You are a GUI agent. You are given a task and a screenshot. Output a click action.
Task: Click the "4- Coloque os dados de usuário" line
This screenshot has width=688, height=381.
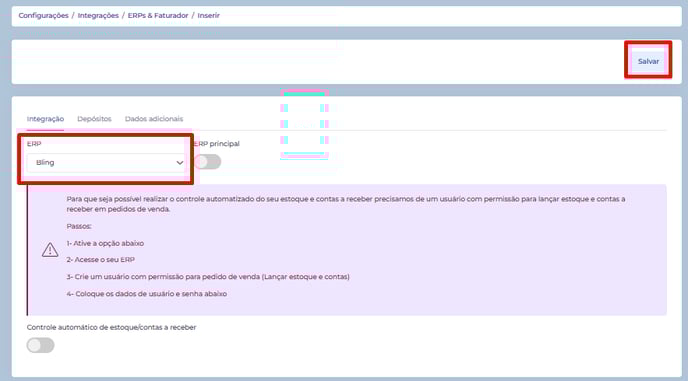tap(147, 294)
